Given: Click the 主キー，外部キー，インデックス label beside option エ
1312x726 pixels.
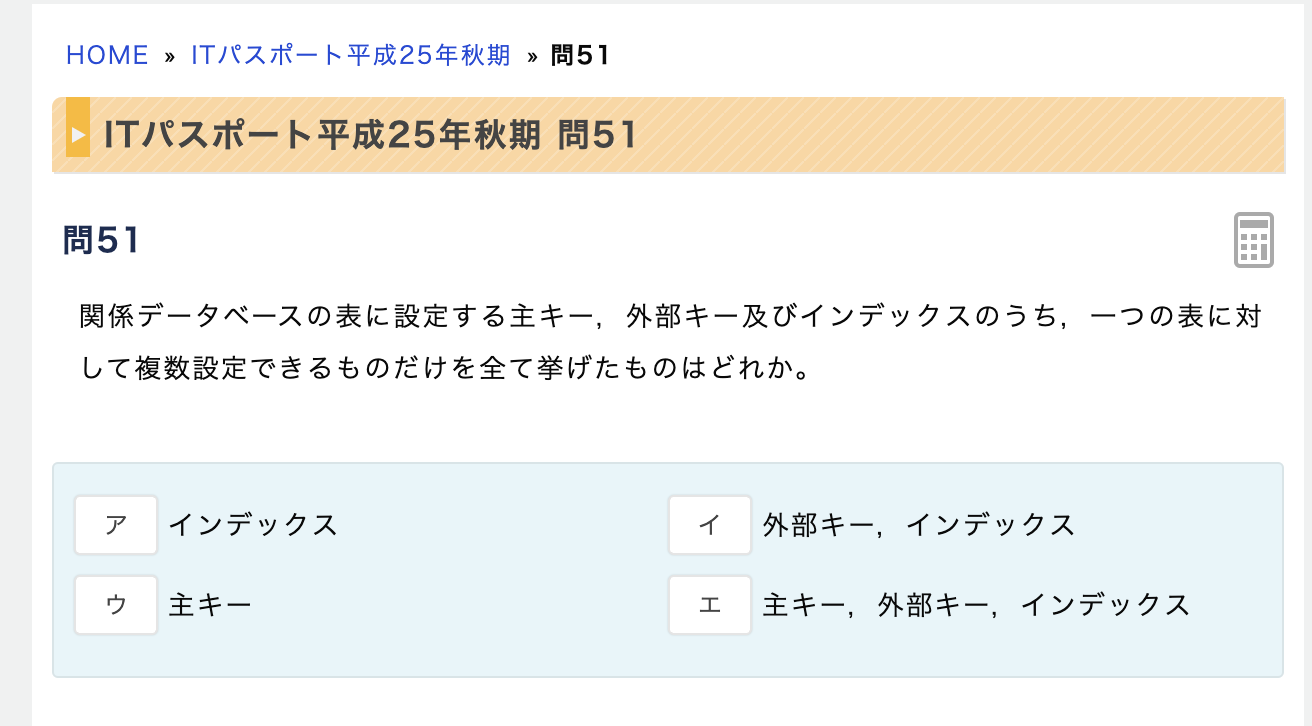Looking at the screenshot, I should (x=976, y=605).
